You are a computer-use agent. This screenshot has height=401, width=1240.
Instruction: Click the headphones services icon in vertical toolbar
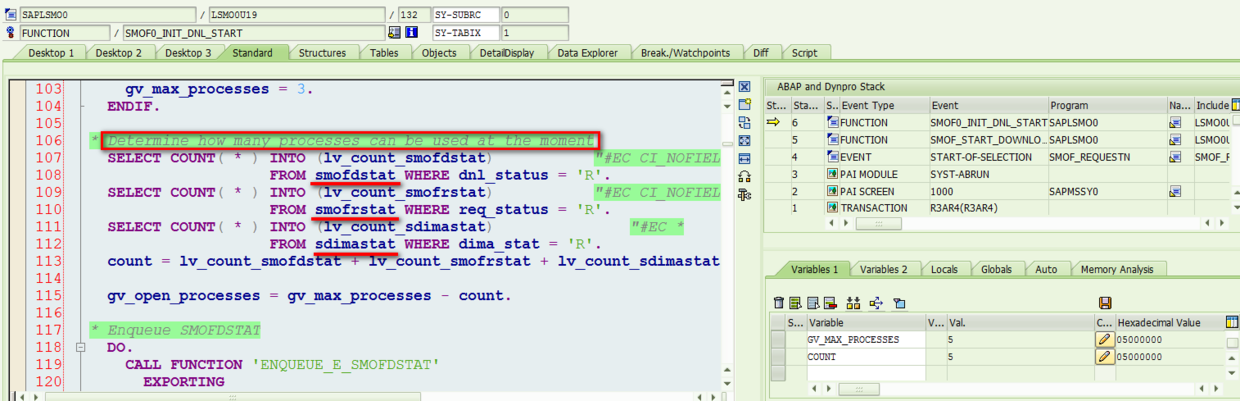click(x=744, y=177)
